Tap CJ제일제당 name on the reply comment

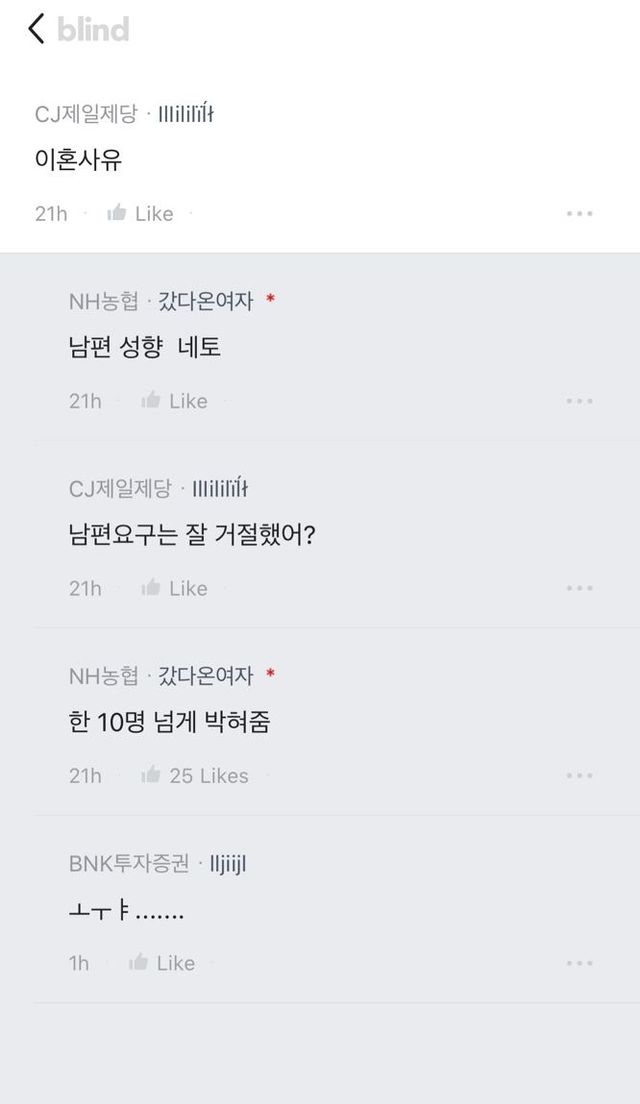[120, 489]
